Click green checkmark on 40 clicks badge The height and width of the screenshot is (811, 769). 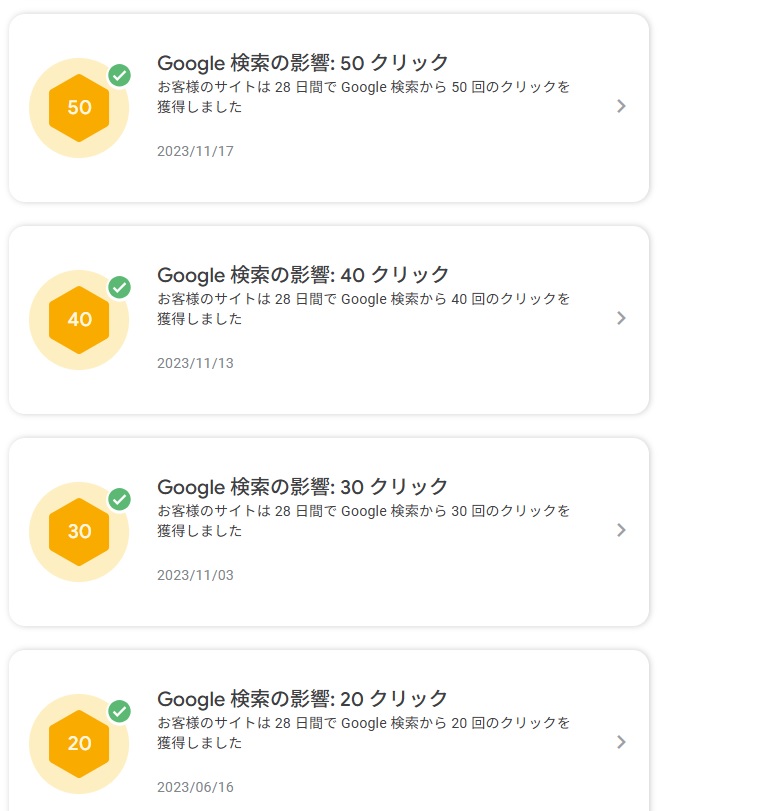click(x=119, y=288)
